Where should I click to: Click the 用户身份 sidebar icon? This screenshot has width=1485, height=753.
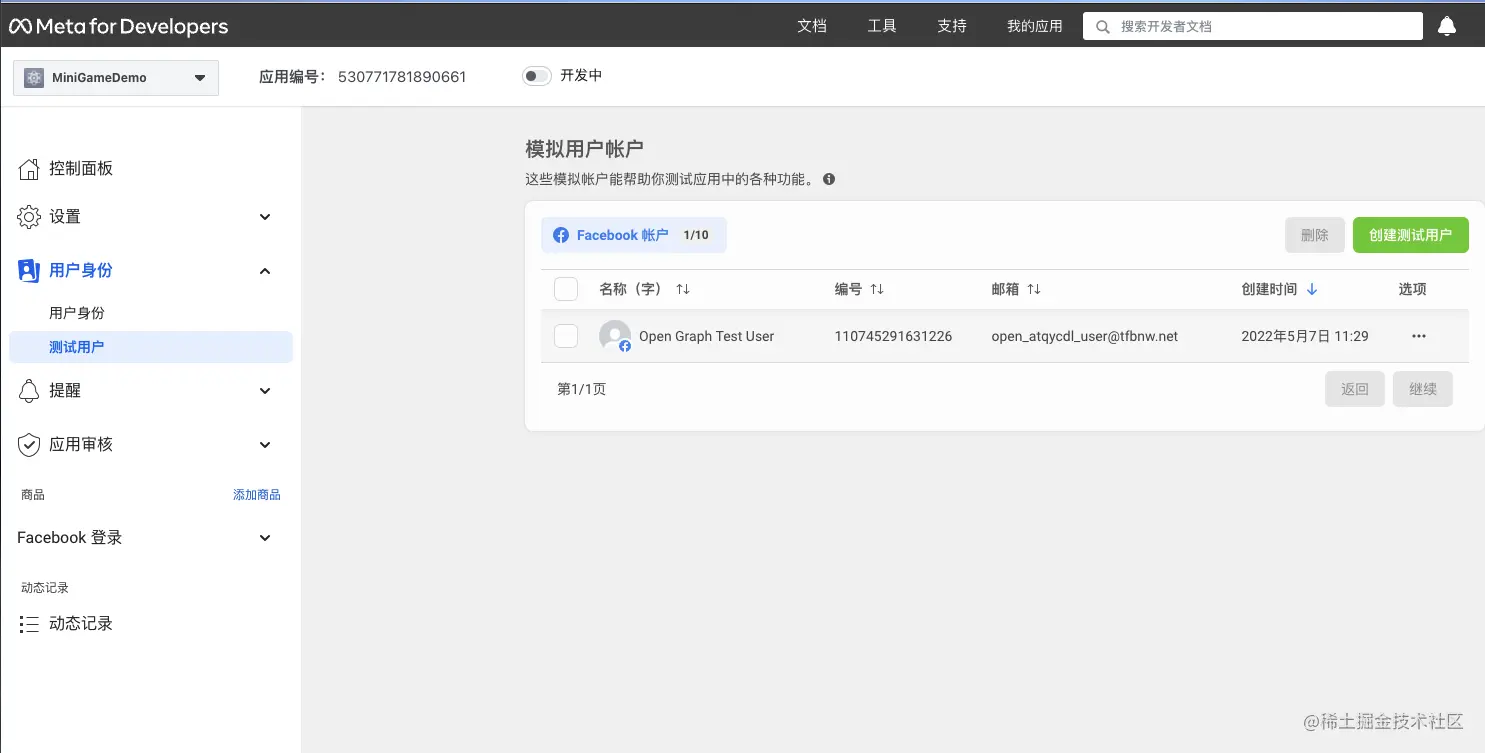tap(30, 270)
